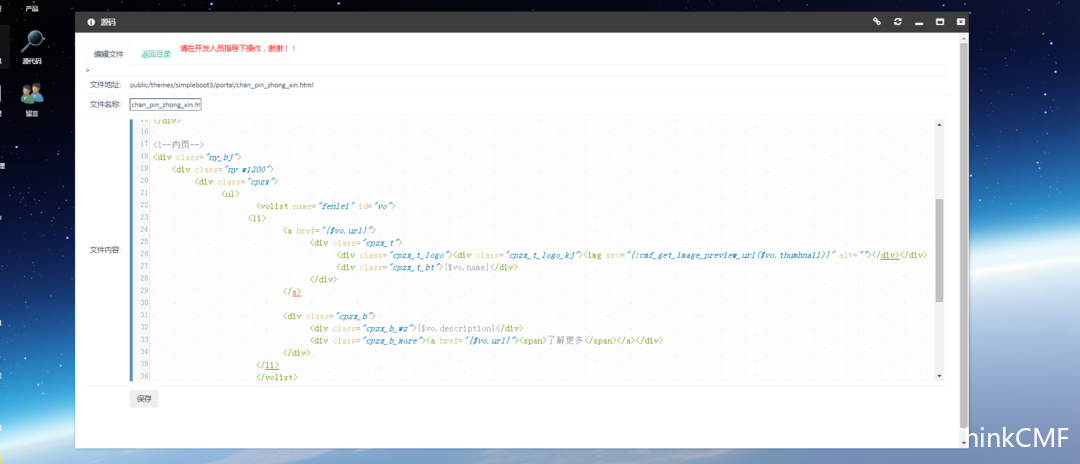Click the volist name fenlei line 22
The image size is (1080, 464).
[x=325, y=206]
